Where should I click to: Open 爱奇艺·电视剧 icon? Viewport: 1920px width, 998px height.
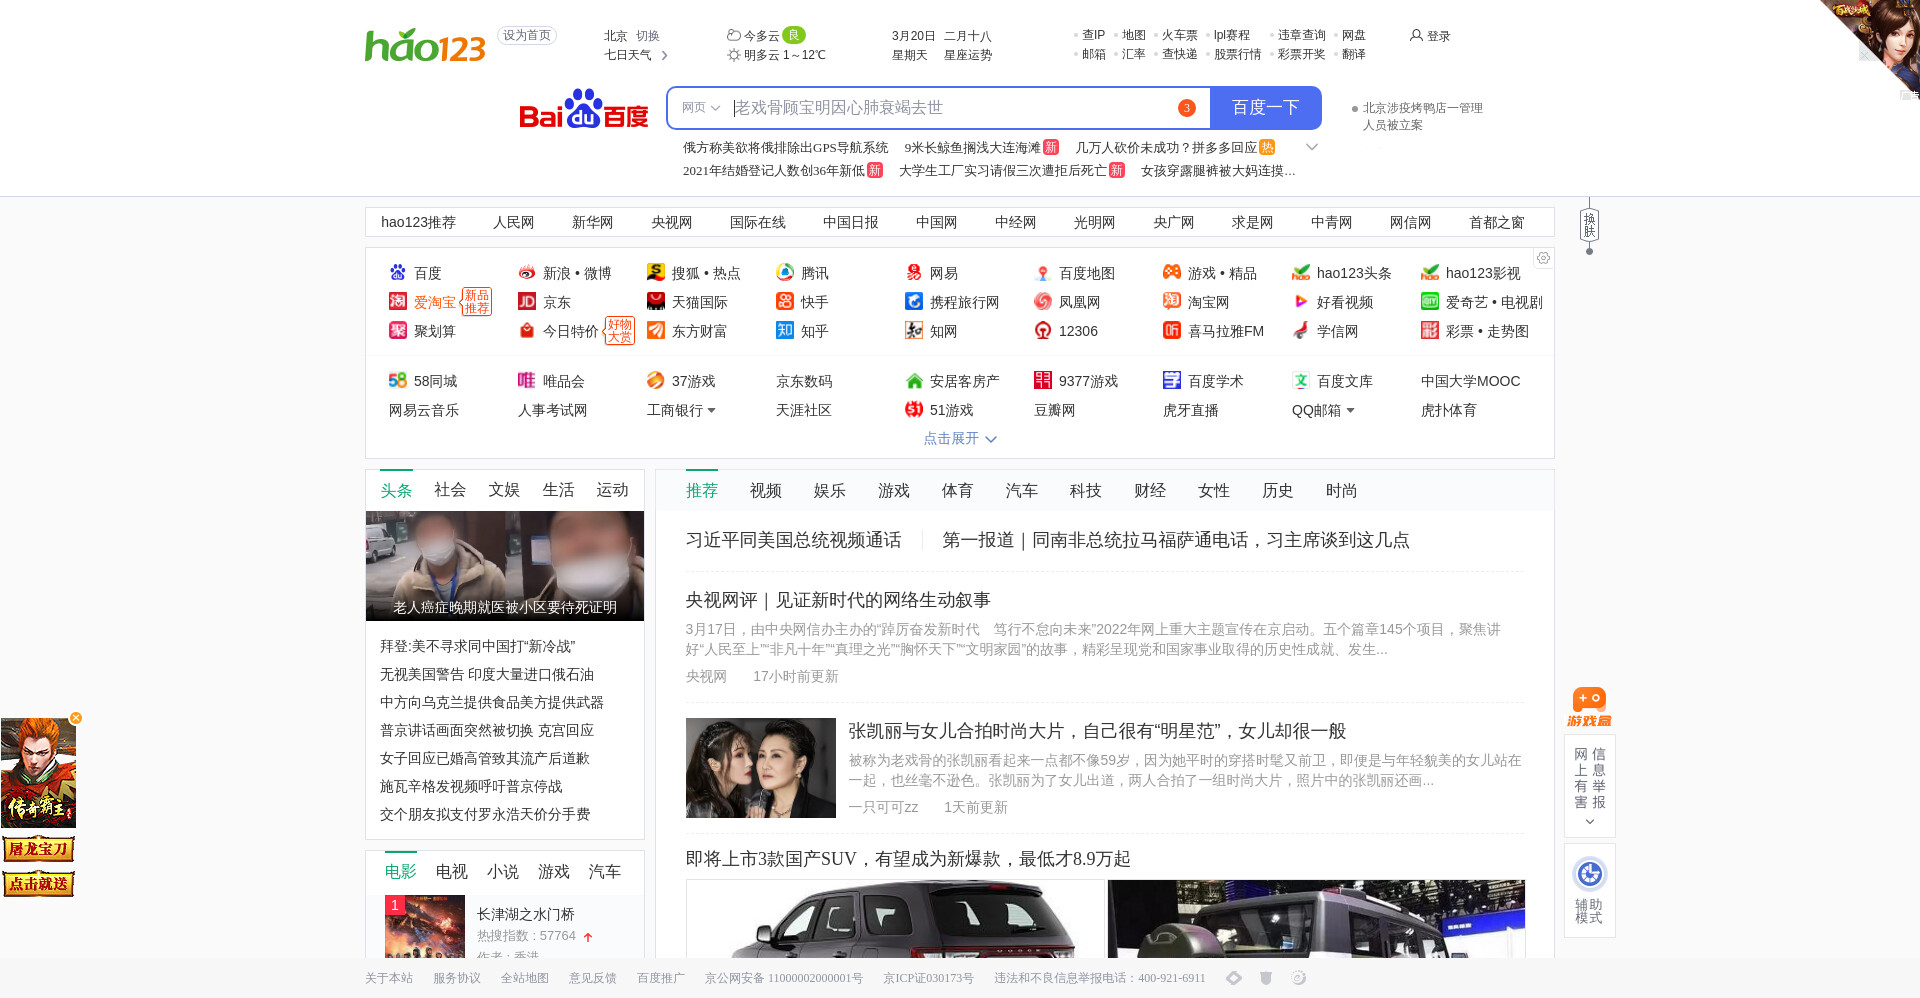point(1429,301)
